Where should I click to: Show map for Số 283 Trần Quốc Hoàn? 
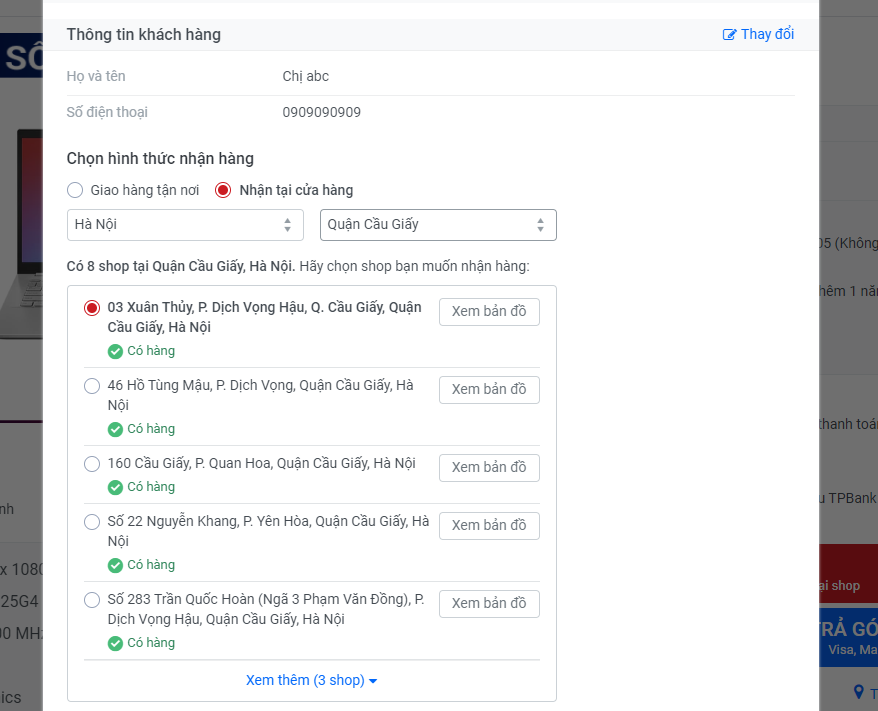489,603
